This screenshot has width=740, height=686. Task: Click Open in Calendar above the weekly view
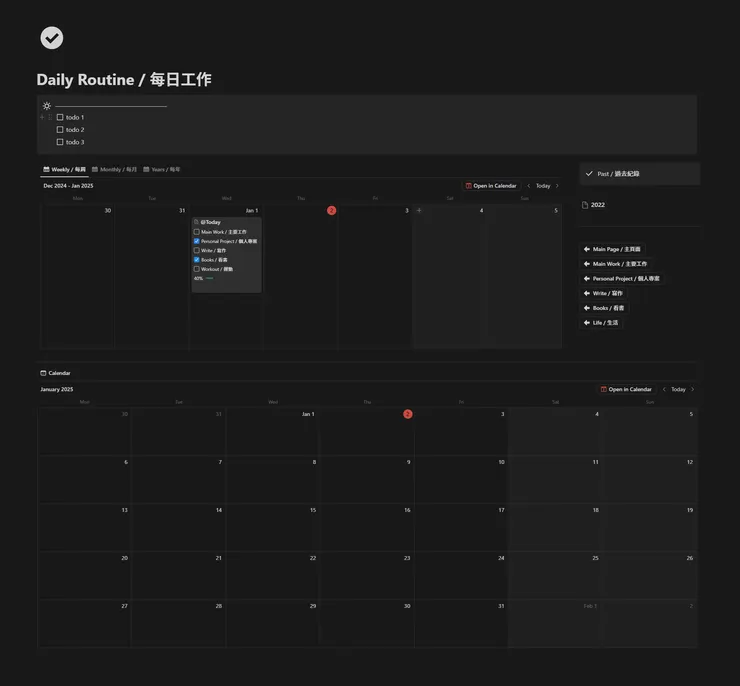491,186
